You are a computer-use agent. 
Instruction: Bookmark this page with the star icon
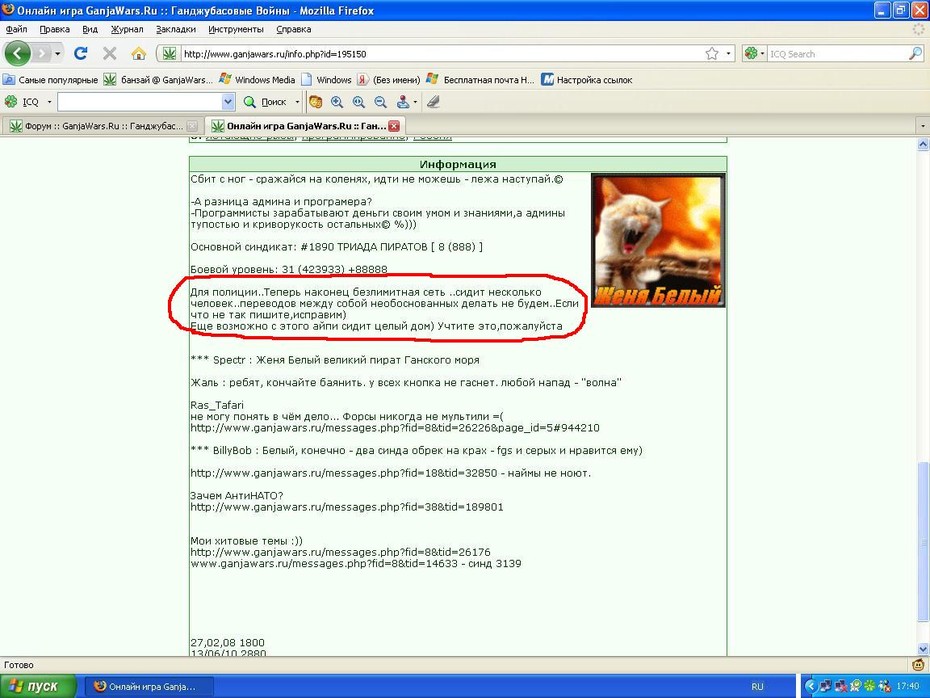click(712, 54)
